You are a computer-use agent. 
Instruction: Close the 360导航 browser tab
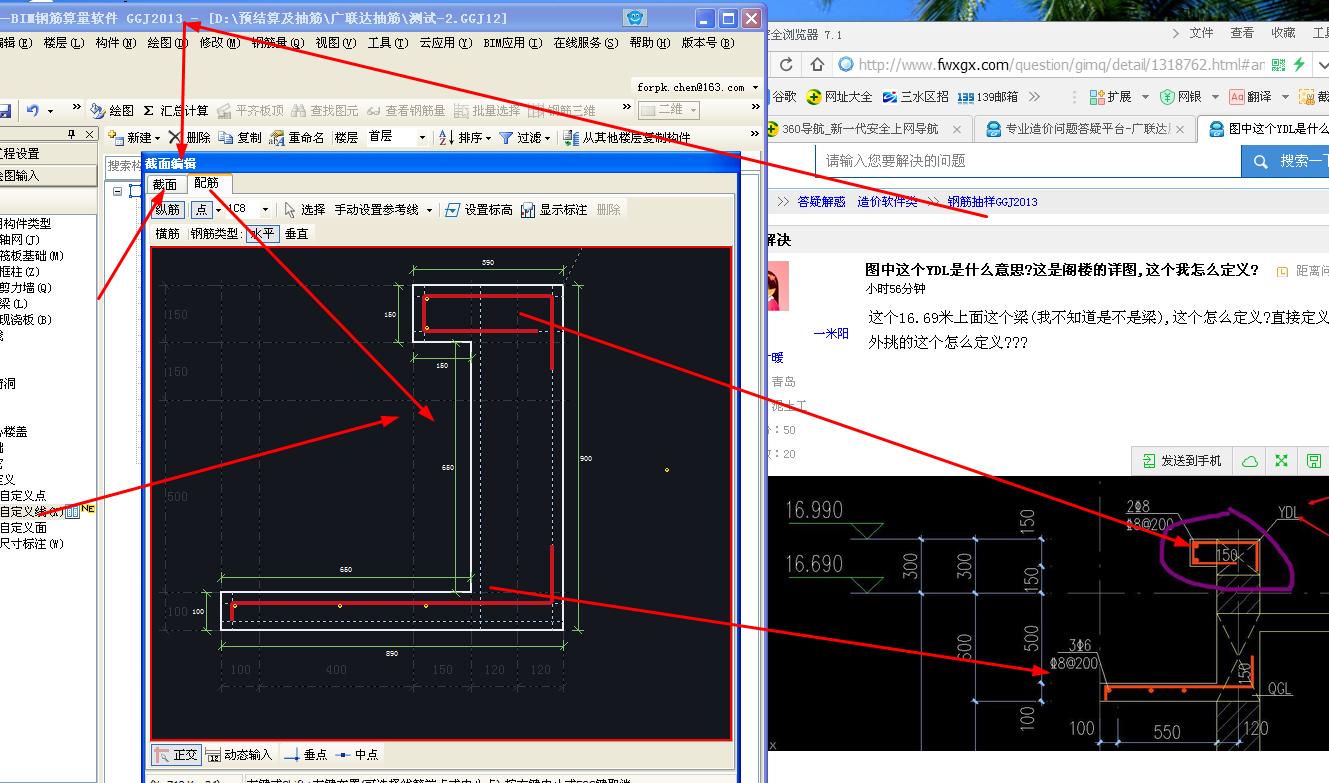pos(957,129)
